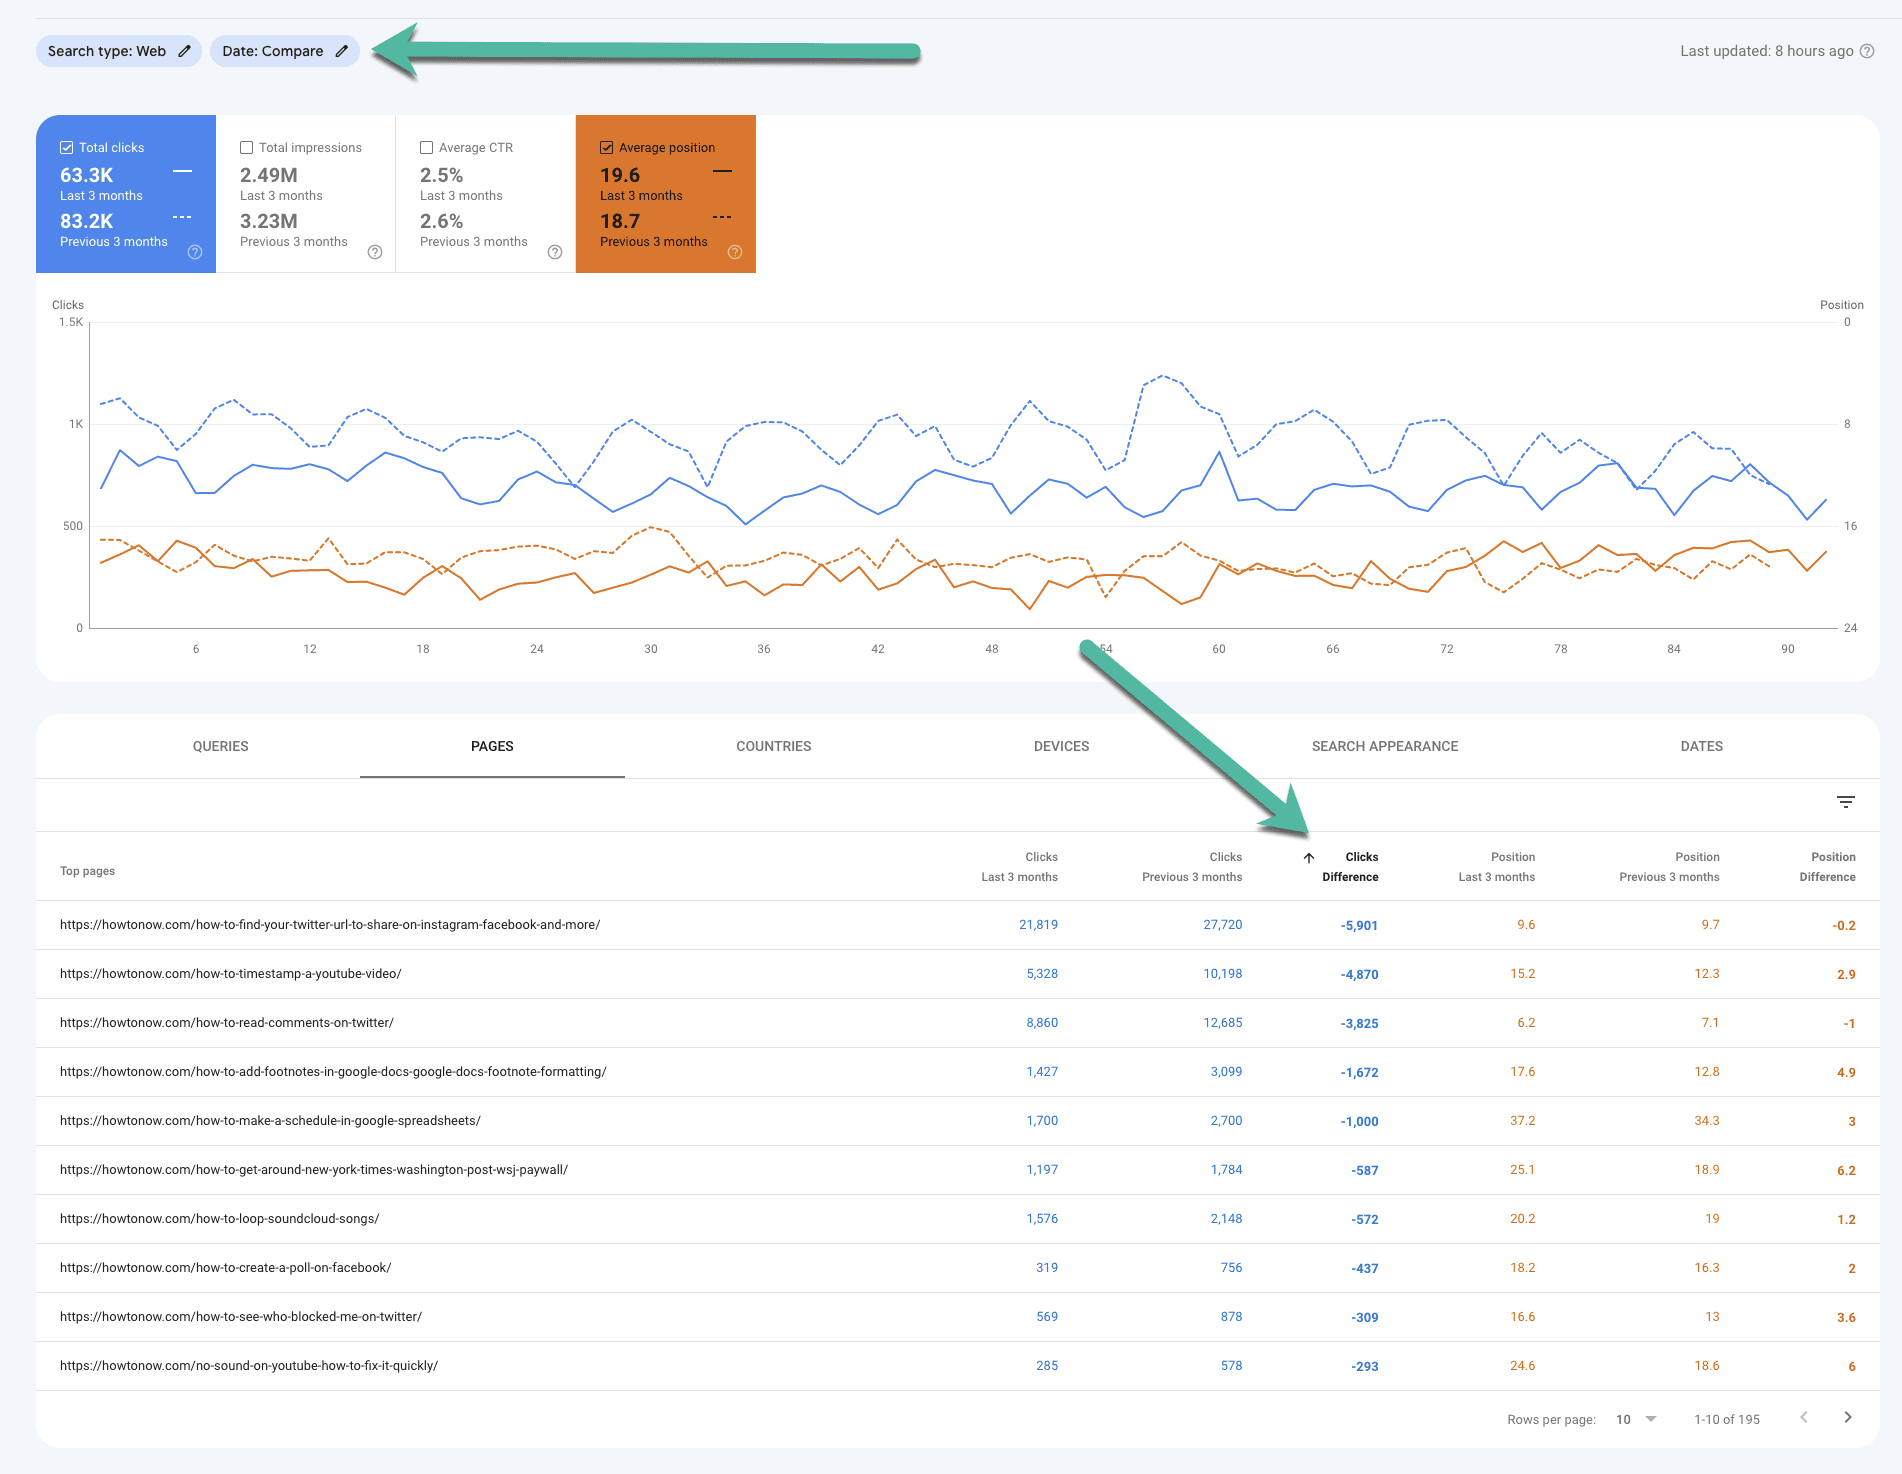This screenshot has width=1902, height=1474.
Task: Go to next page of table results
Action: click(1848, 1417)
